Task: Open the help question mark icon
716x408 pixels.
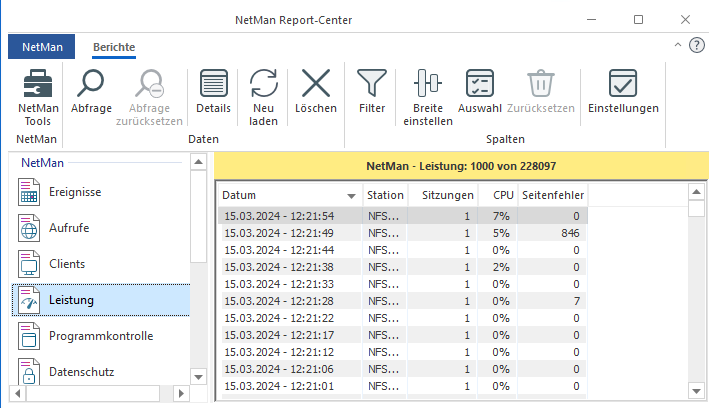Action: tap(697, 46)
